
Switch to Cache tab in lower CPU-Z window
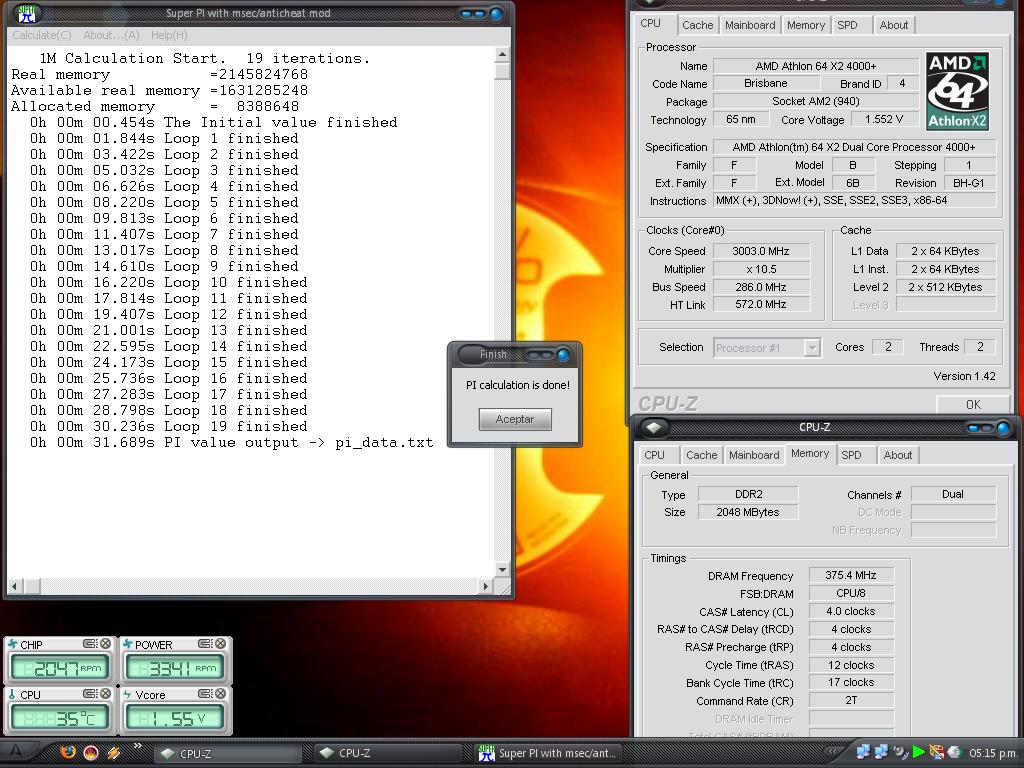pyautogui.click(x=701, y=455)
